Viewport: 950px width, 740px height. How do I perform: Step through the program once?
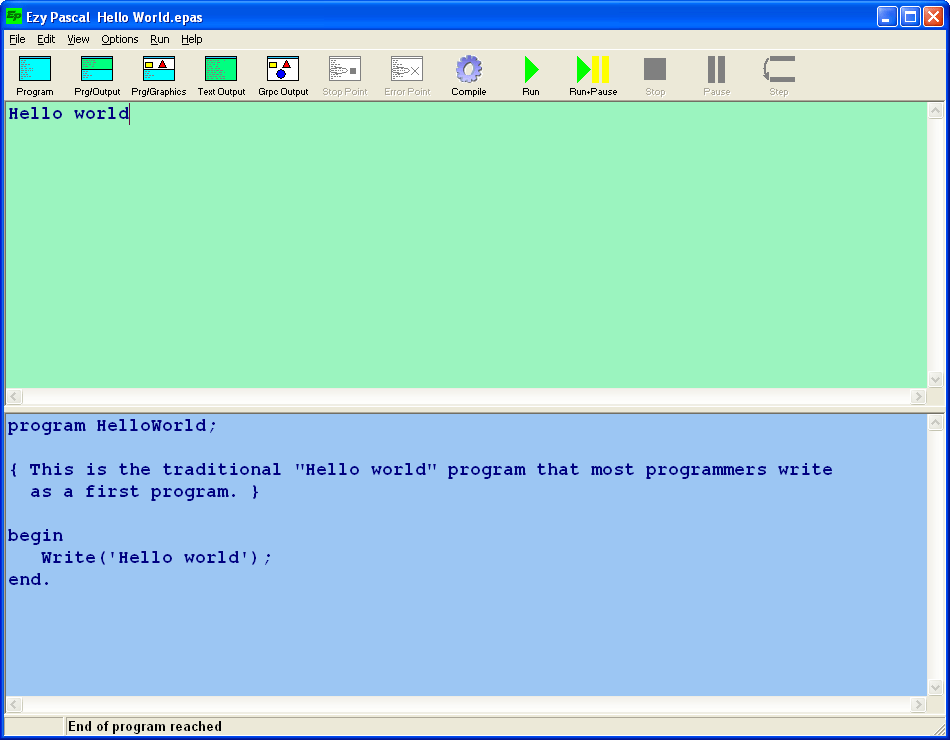coord(779,68)
